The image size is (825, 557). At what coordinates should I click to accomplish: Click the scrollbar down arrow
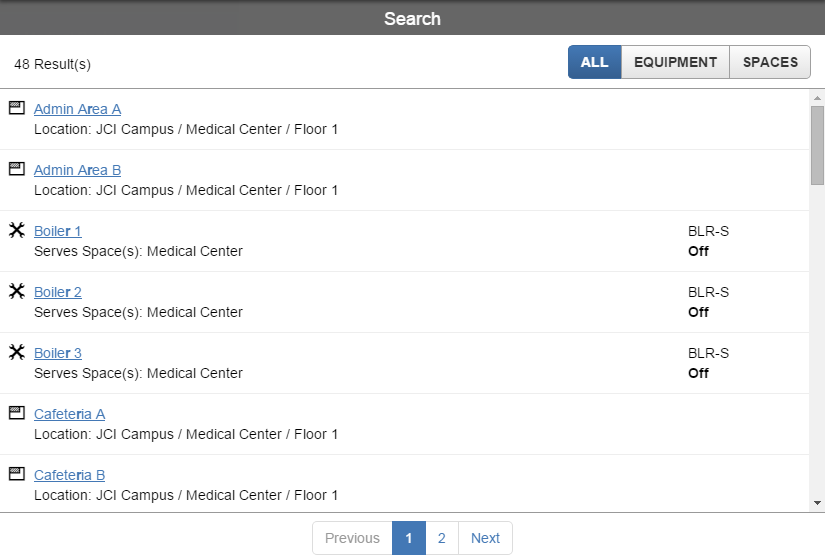tap(817, 503)
